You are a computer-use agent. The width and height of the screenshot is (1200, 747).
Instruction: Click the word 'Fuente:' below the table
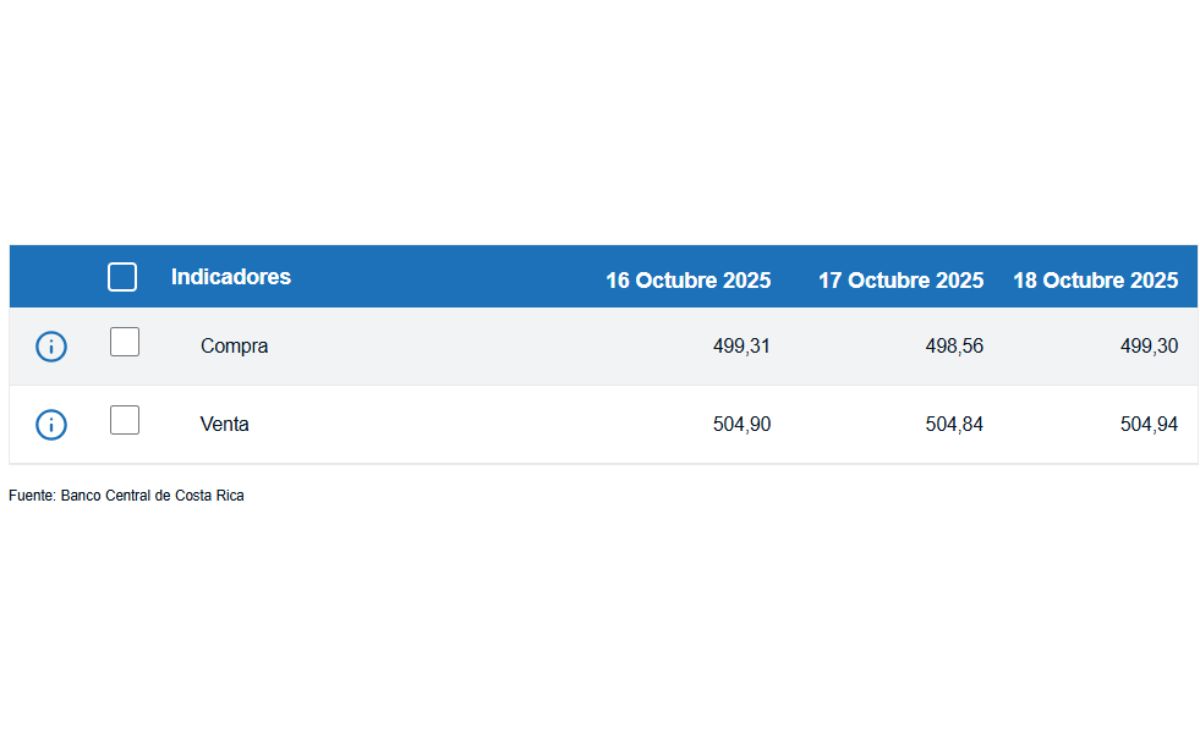pyautogui.click(x=32, y=495)
